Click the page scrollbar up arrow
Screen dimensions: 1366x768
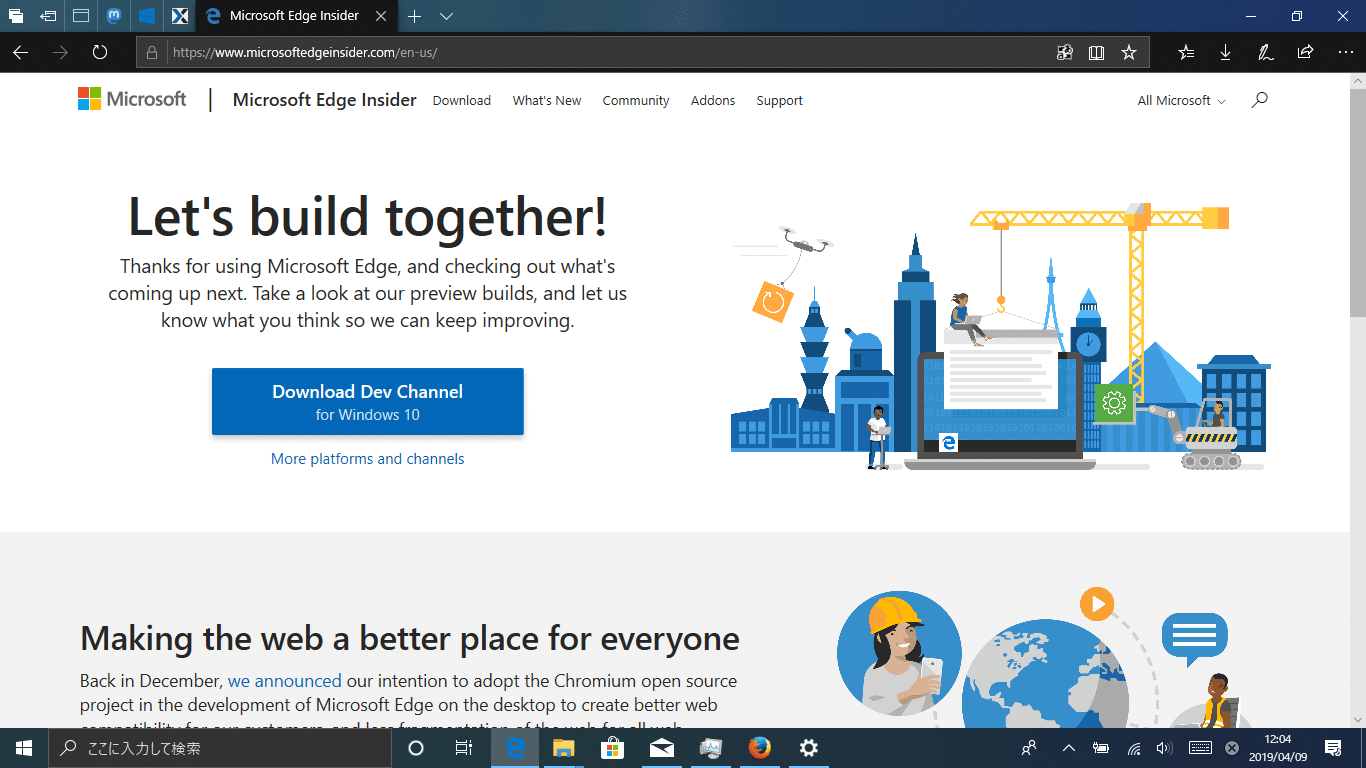[x=1357, y=82]
